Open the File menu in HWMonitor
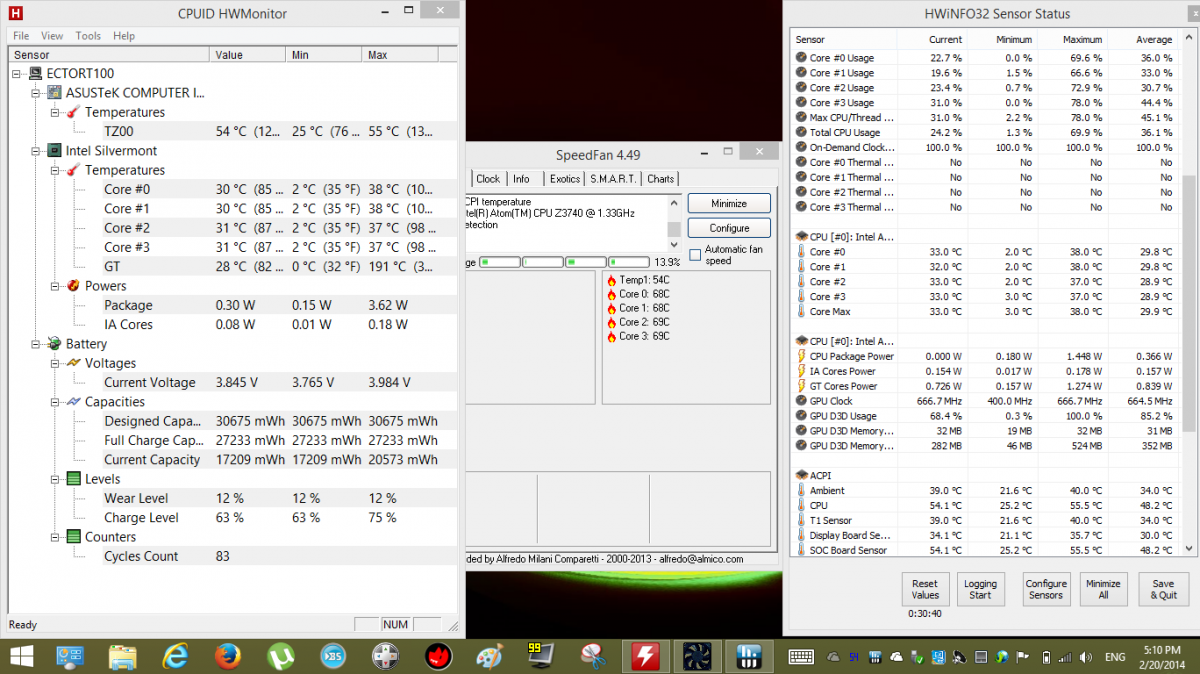1200x674 pixels. pos(21,36)
